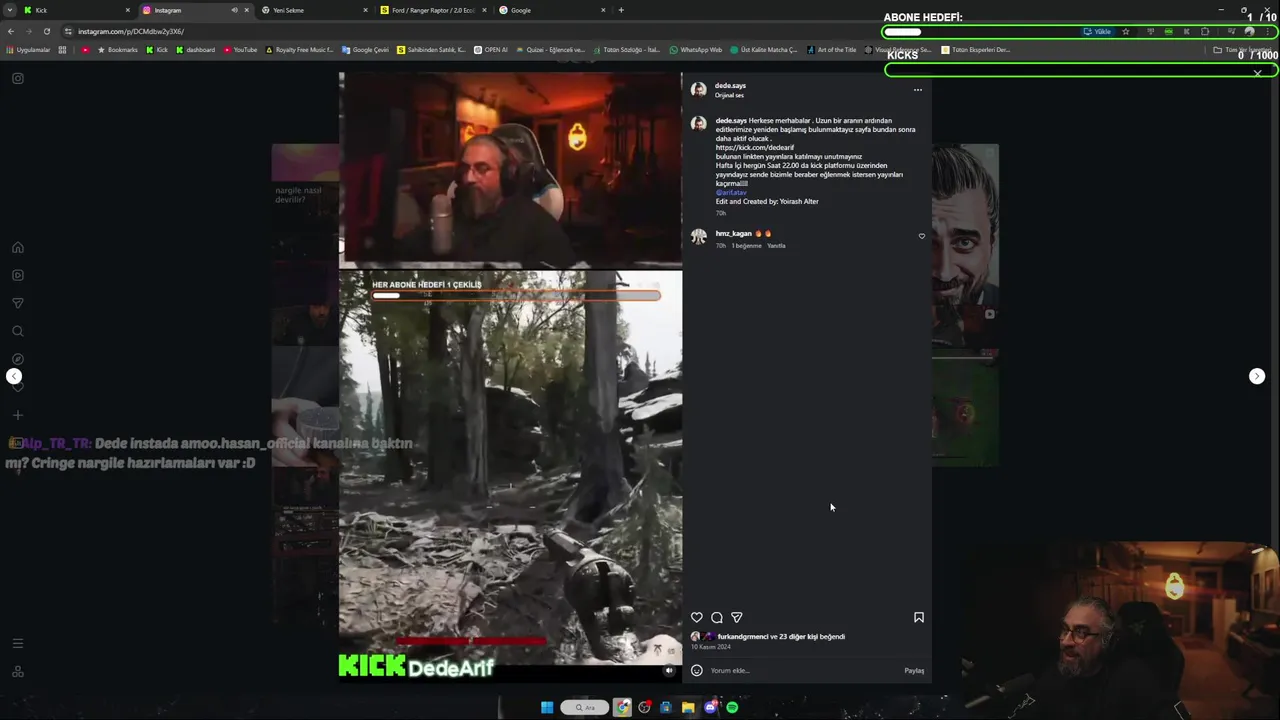Open the Instagram logo at the sidebar top
This screenshot has height=720, width=1280.
(x=18, y=78)
